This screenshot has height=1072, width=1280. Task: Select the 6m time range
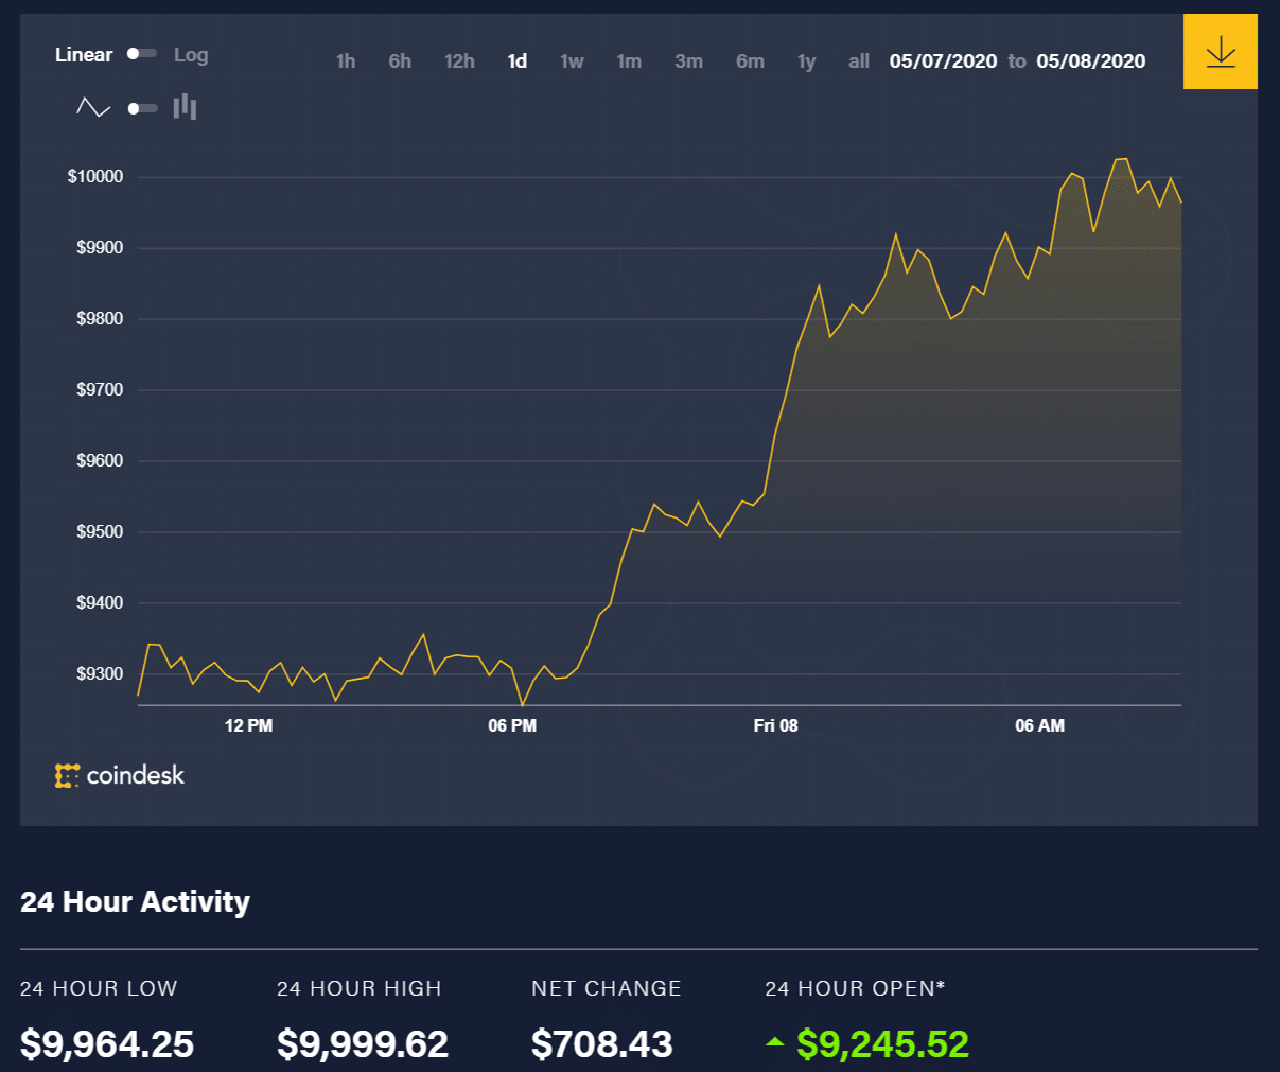tap(750, 61)
